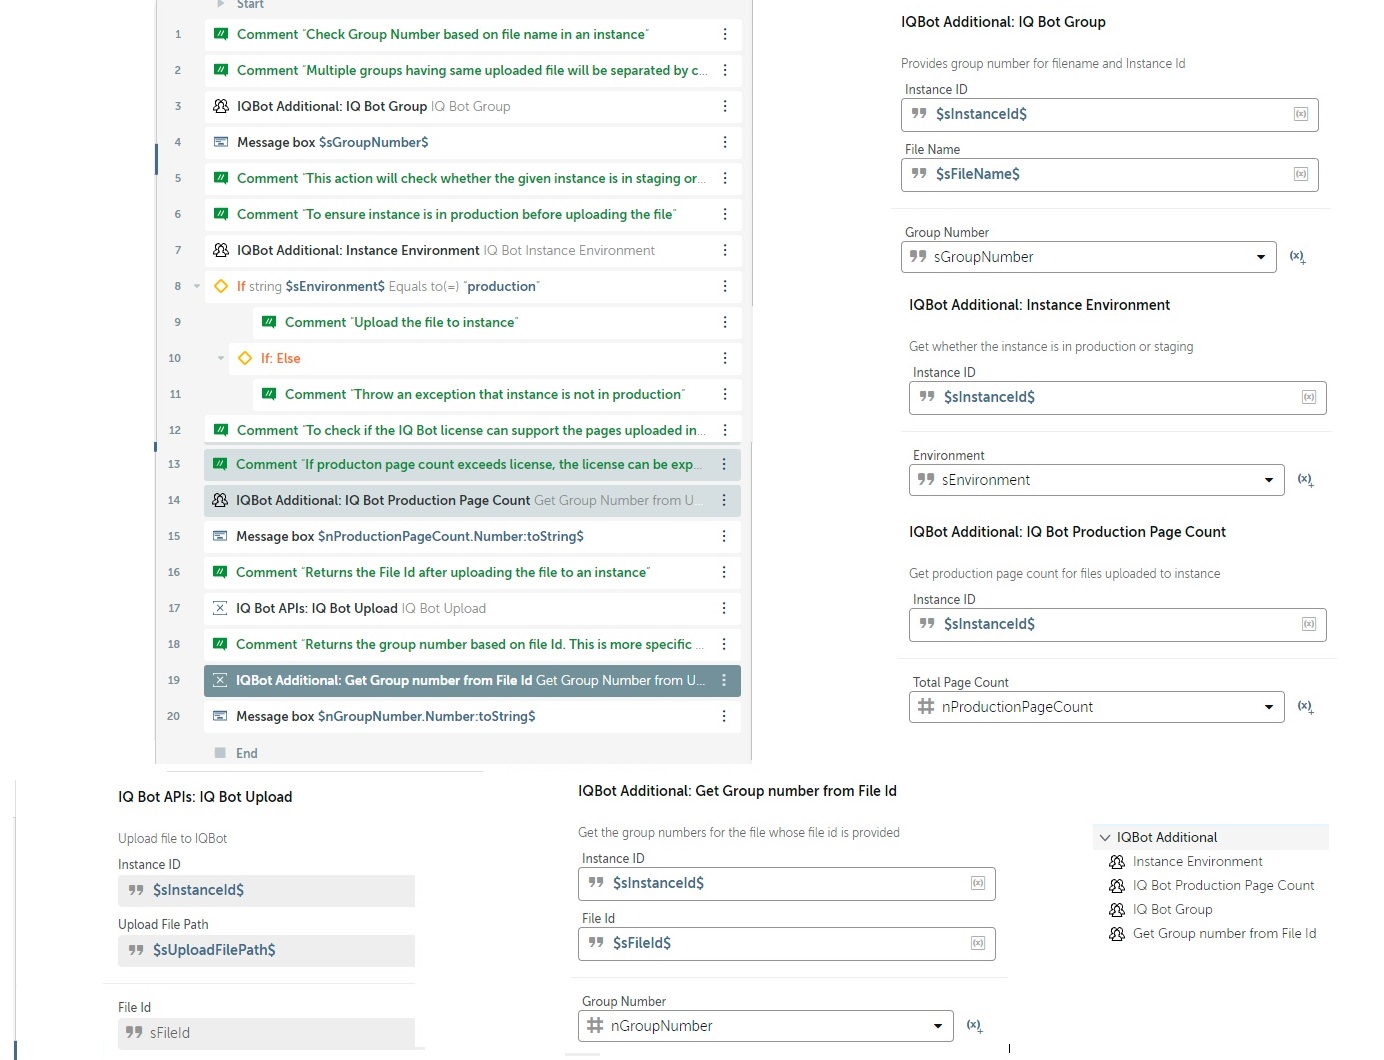
Task: Click Instance ID field under Instance Environment
Action: (x=1118, y=397)
